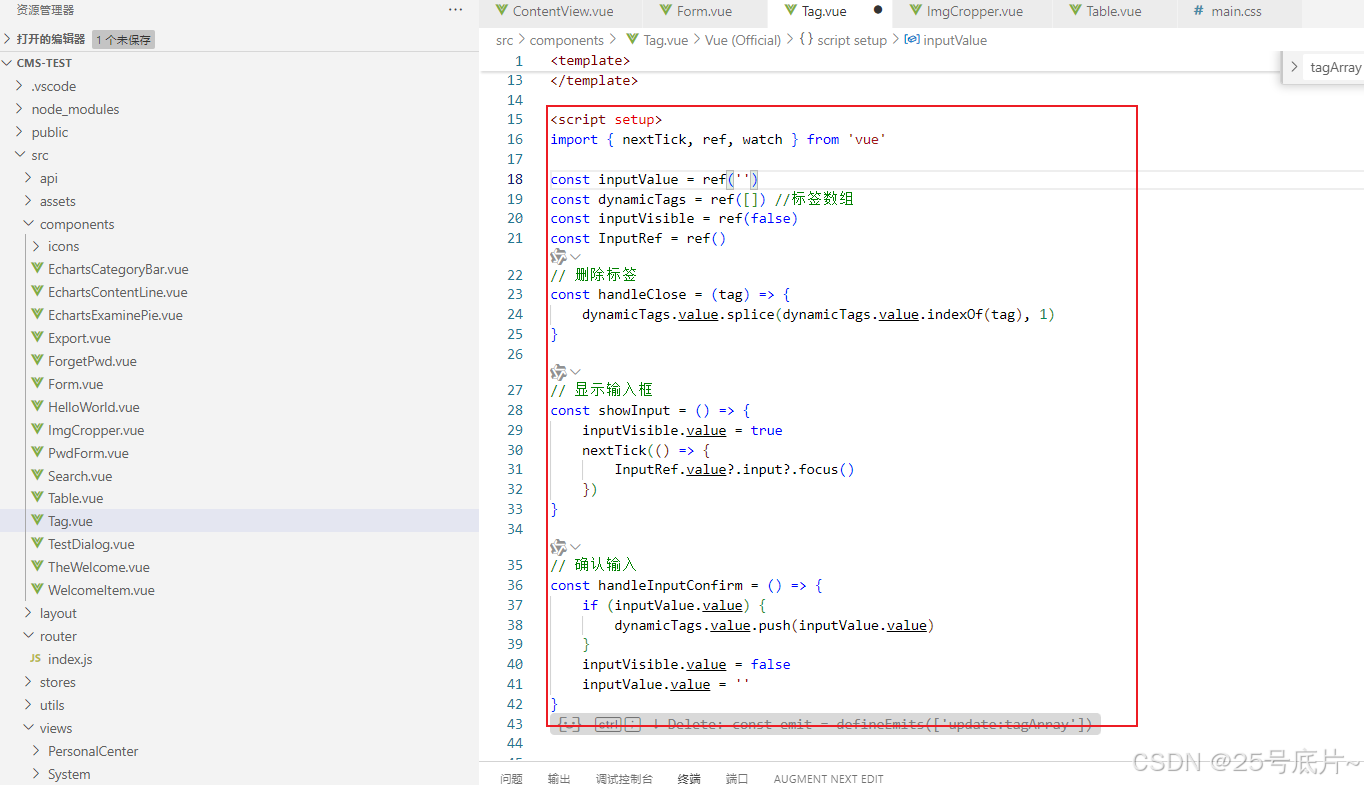
Task: Click the script setup breadcrumb
Action: tap(852, 40)
